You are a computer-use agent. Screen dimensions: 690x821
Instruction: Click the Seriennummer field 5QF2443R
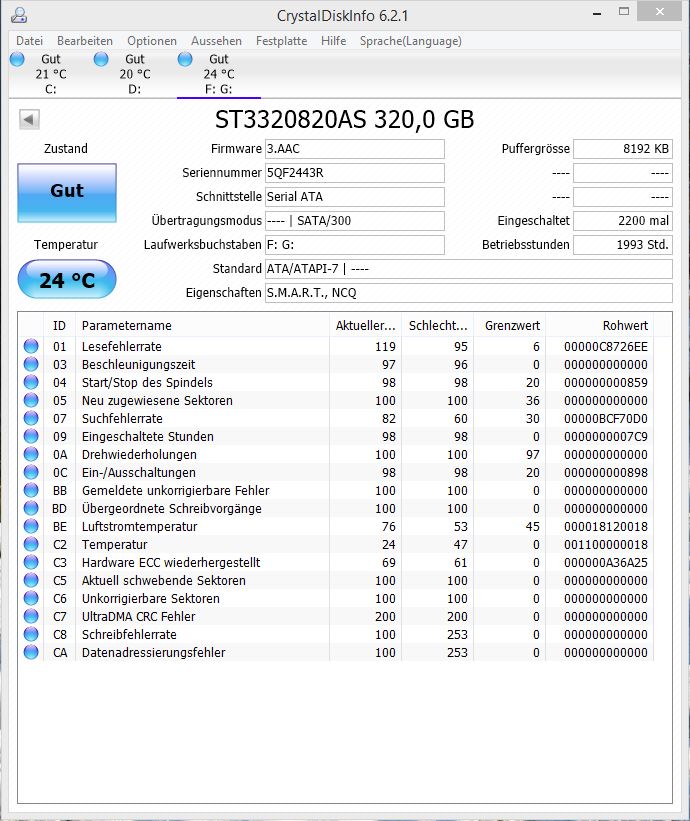(355, 173)
